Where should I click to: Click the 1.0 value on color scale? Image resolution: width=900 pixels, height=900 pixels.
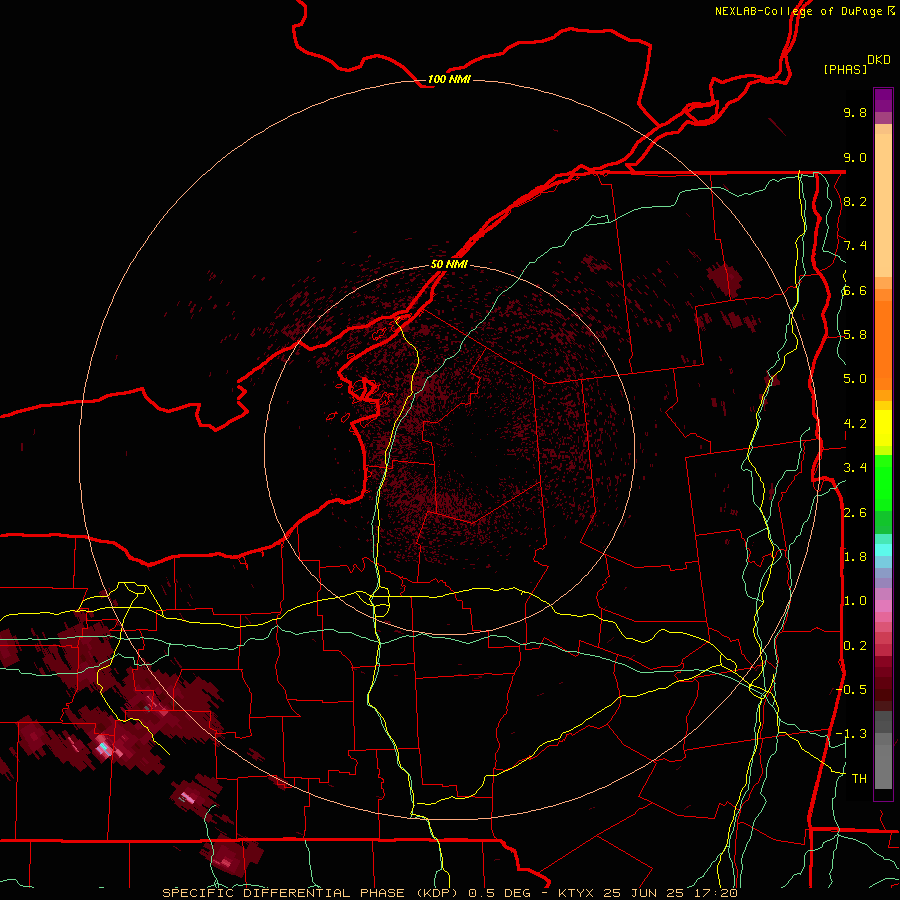(x=855, y=602)
